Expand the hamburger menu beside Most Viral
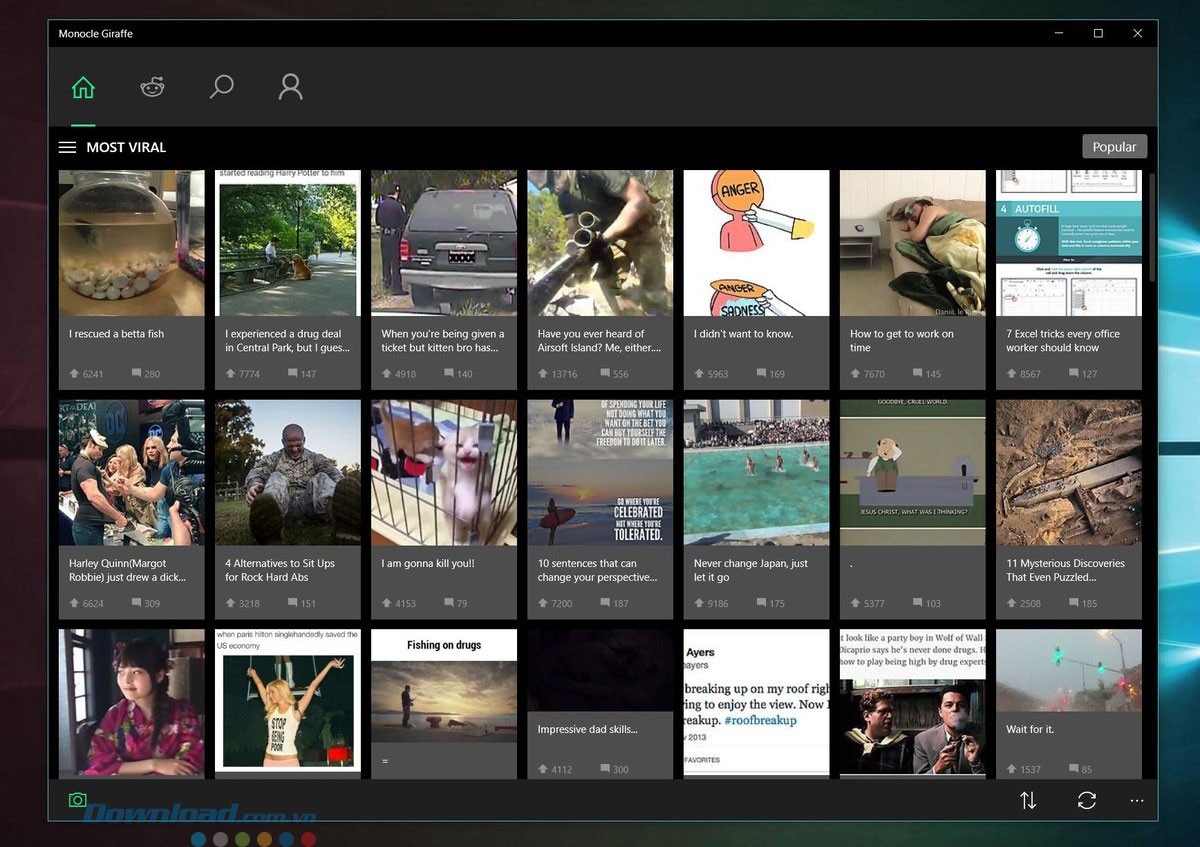 [x=67, y=147]
